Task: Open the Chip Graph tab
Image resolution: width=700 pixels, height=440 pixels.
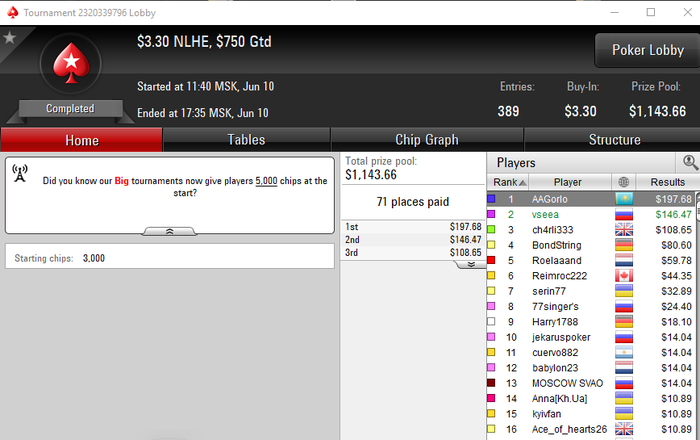Action: click(427, 140)
